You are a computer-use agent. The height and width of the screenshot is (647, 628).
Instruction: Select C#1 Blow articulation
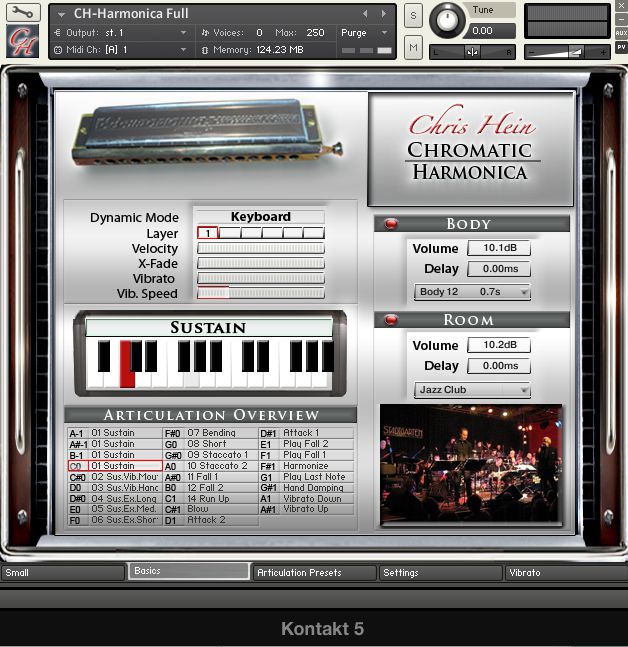(x=211, y=509)
